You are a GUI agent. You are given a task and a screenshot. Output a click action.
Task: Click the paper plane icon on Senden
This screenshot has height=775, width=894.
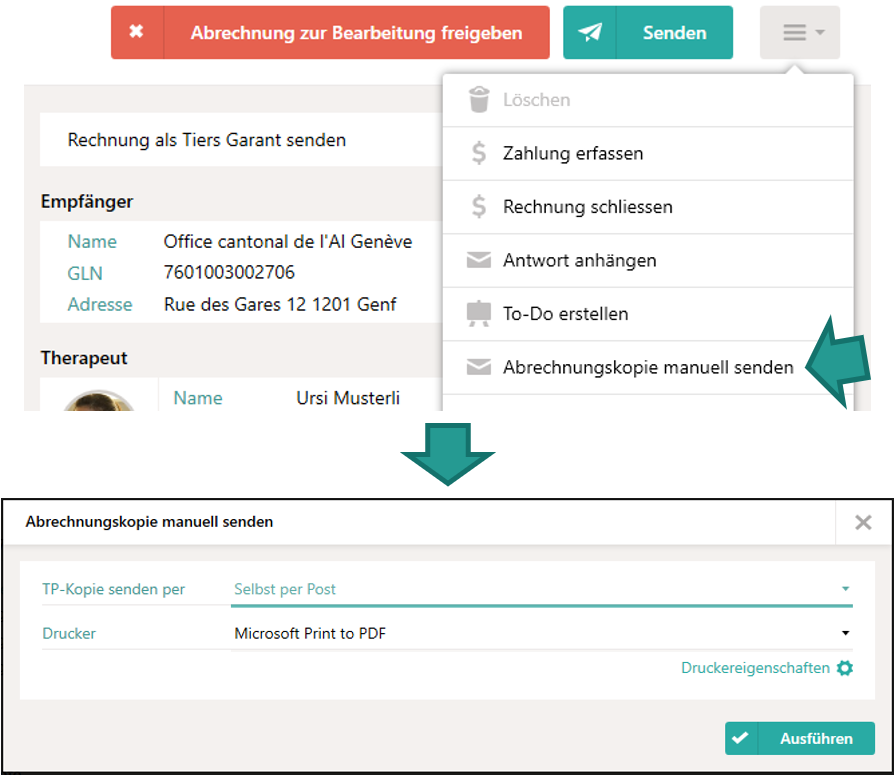point(590,33)
